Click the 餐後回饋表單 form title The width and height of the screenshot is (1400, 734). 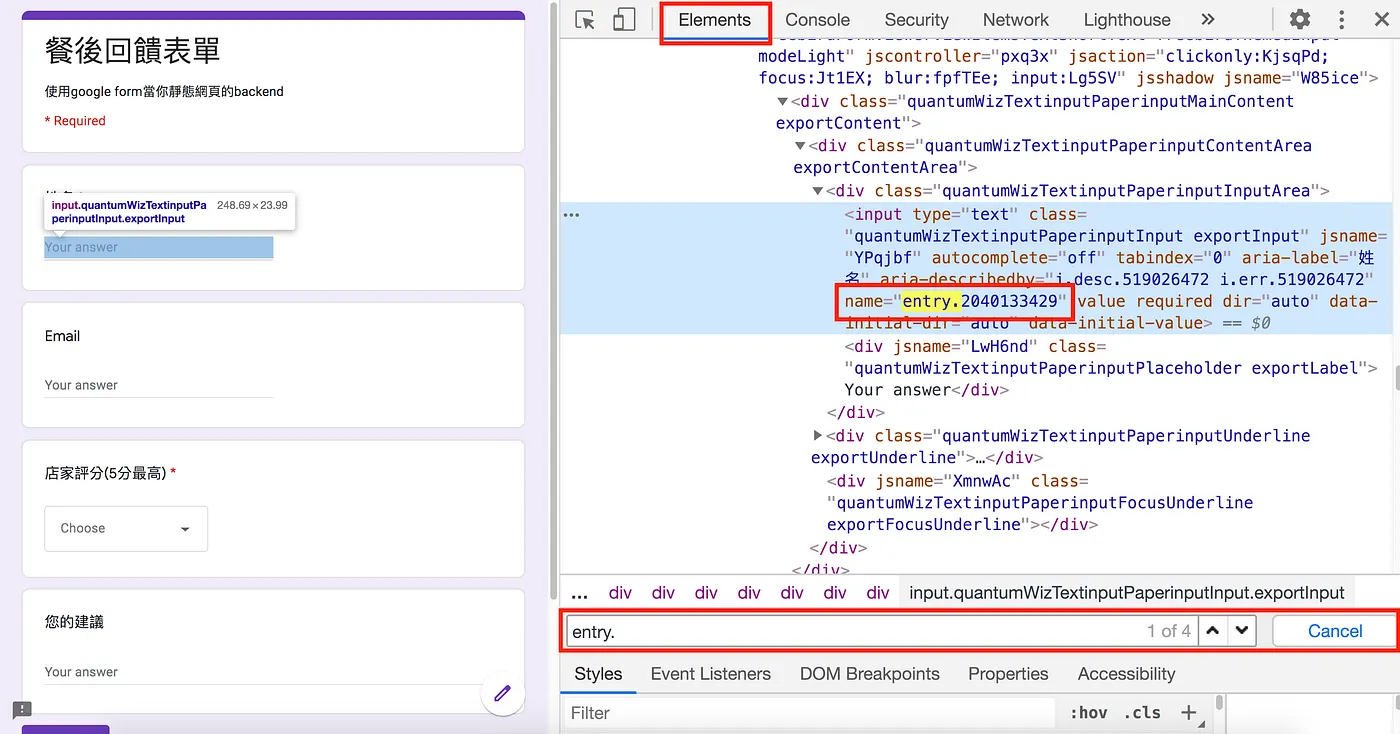point(132,50)
